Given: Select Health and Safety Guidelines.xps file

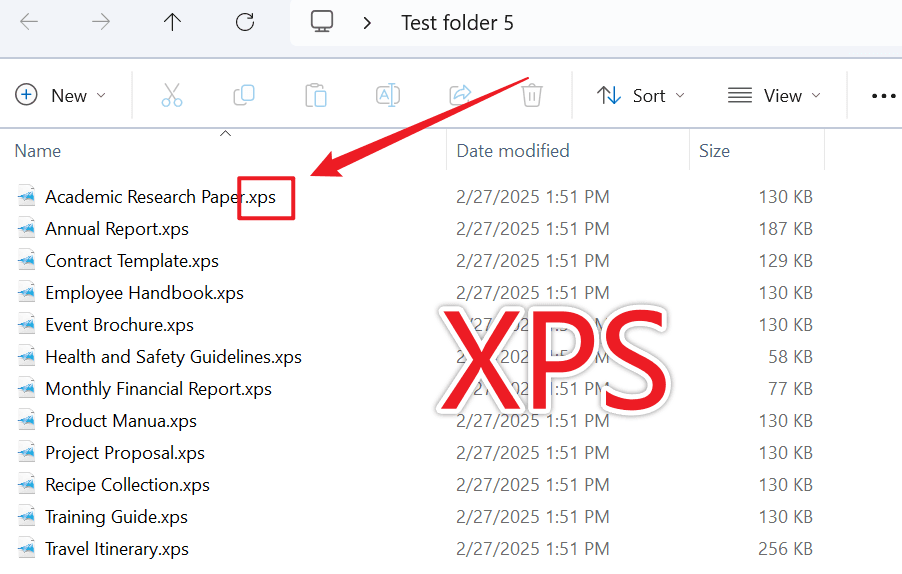Looking at the screenshot, I should pyautogui.click(x=173, y=357).
